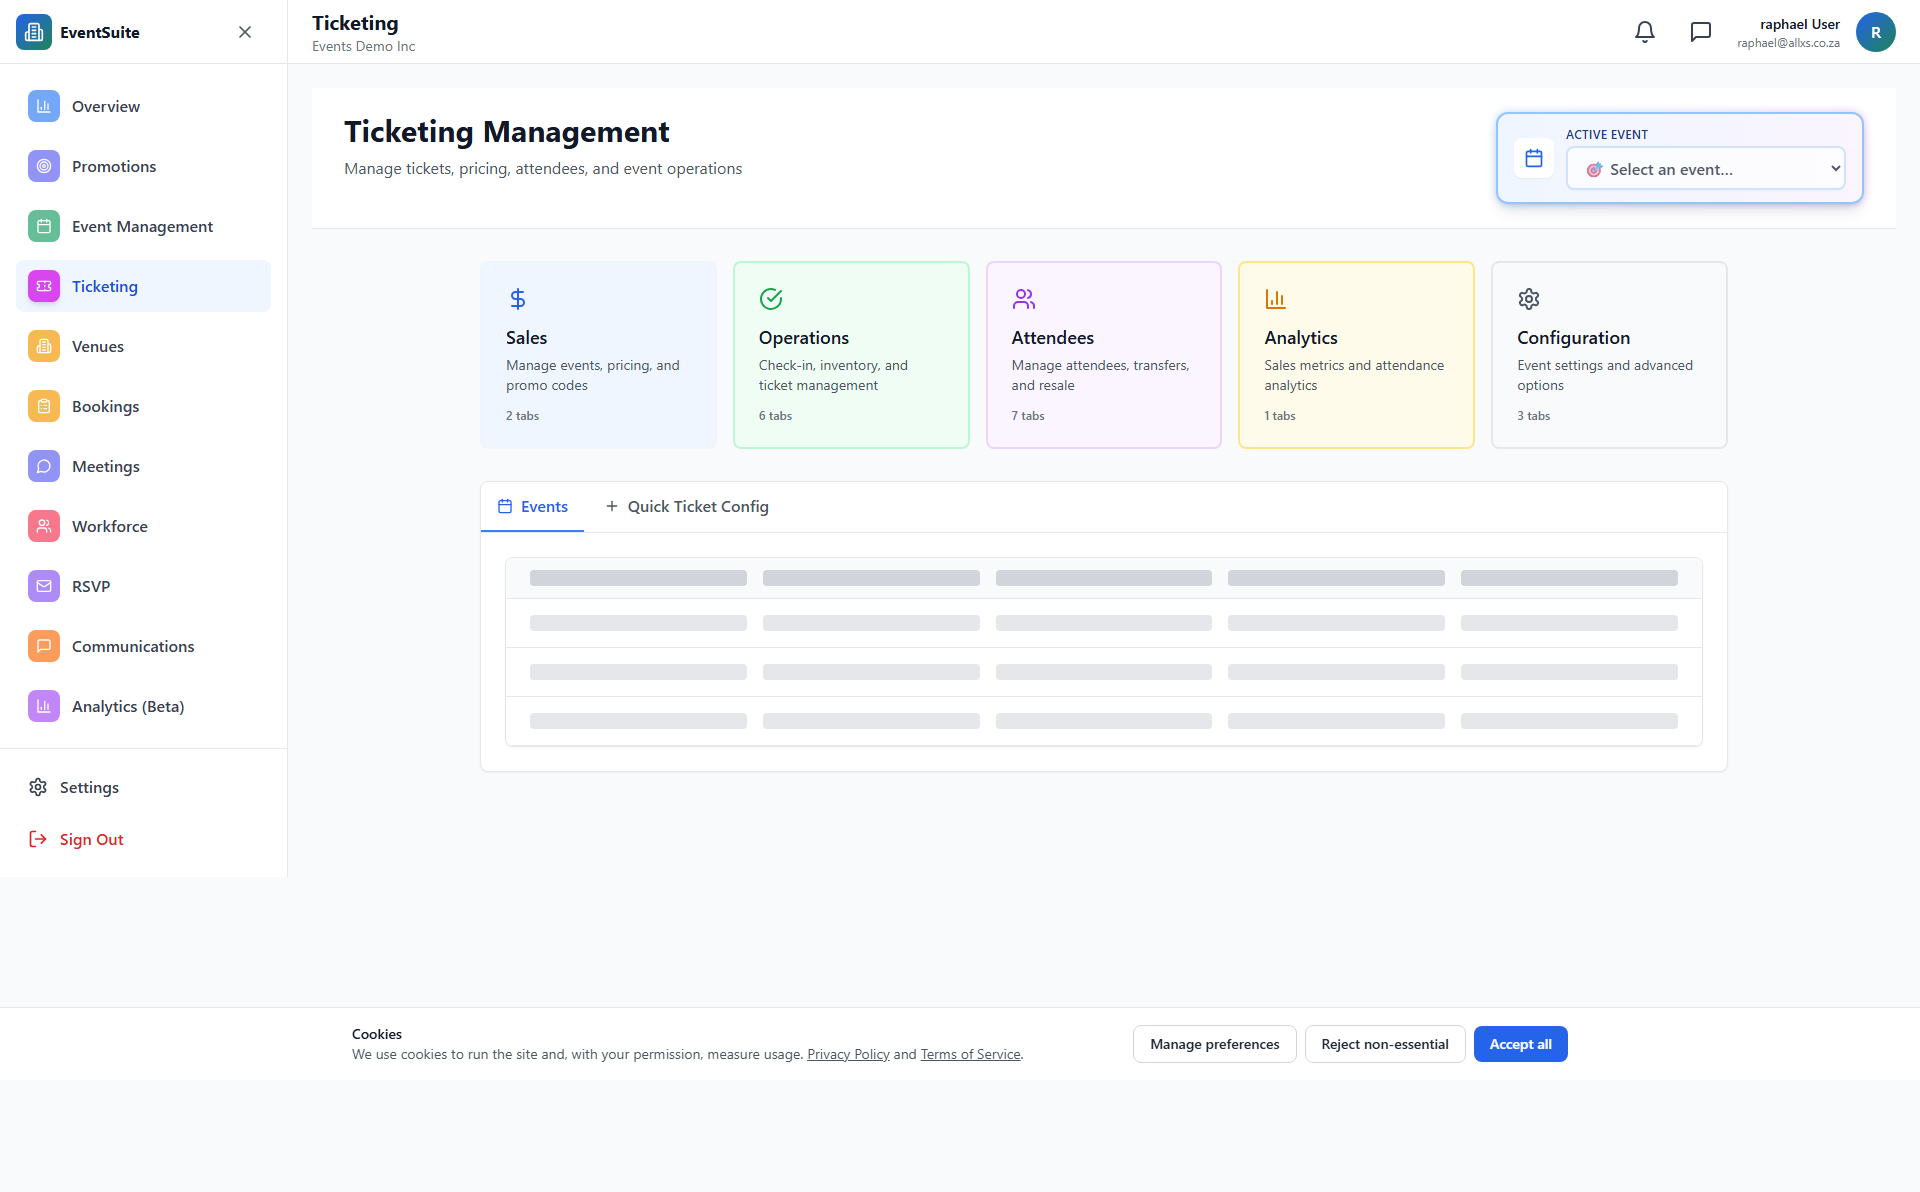Select the Events tab
The width and height of the screenshot is (1920, 1192).
pos(532,506)
